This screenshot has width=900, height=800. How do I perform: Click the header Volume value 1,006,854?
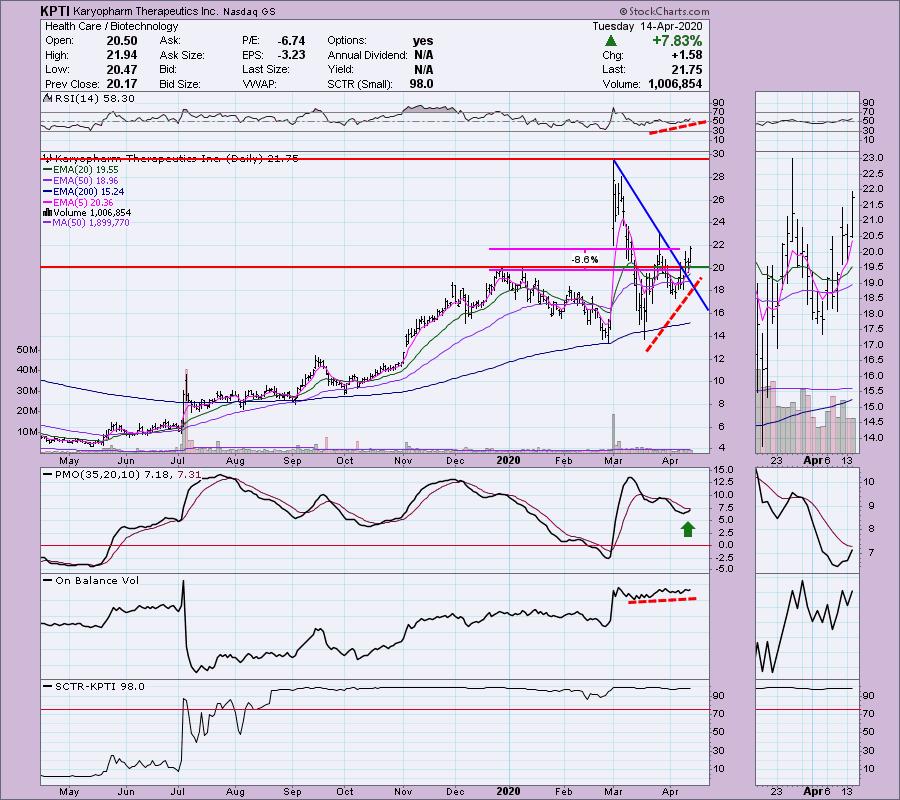click(x=675, y=84)
